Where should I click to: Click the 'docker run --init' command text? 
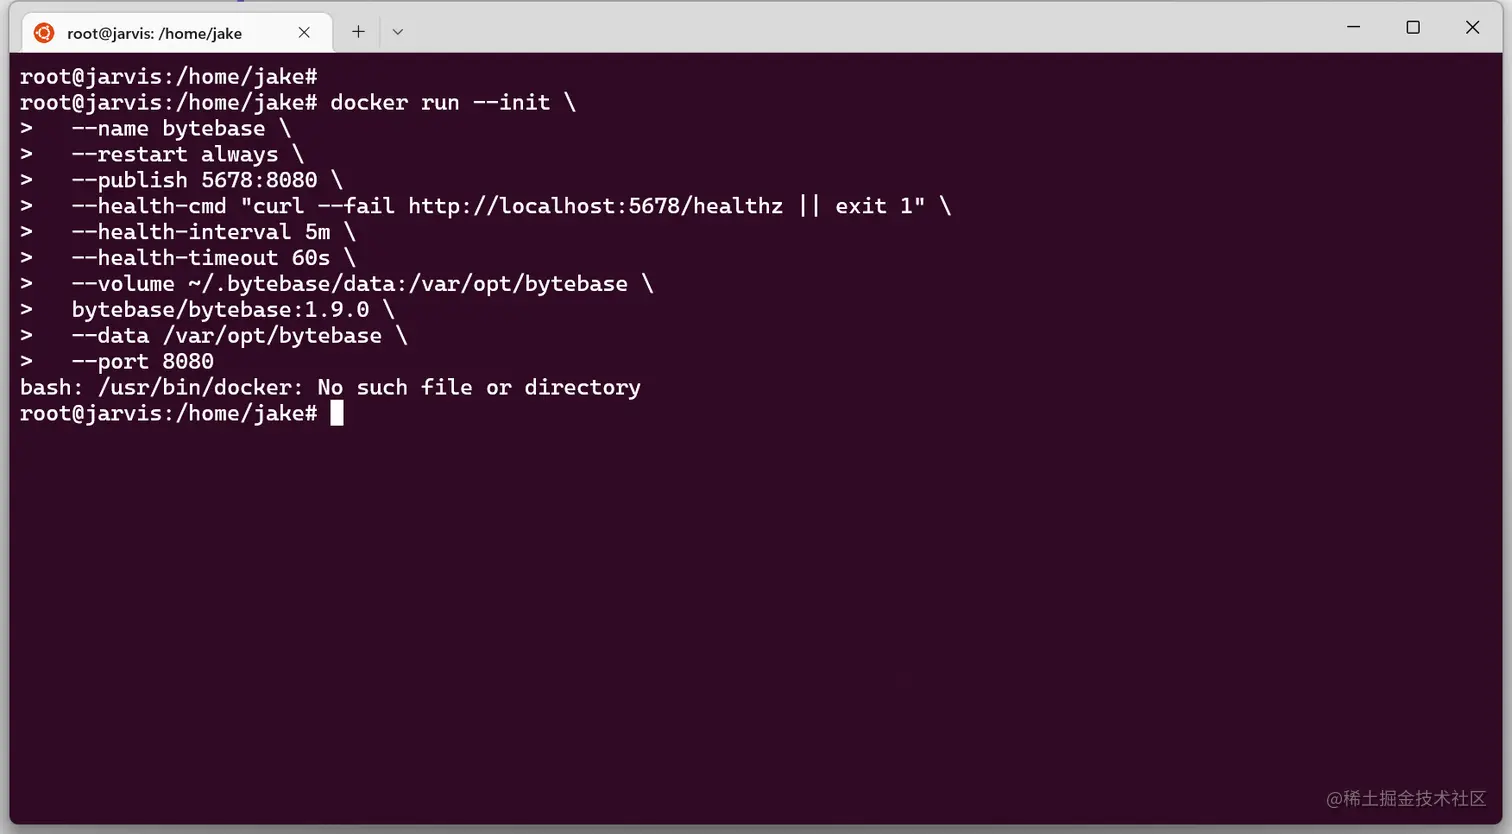point(440,102)
